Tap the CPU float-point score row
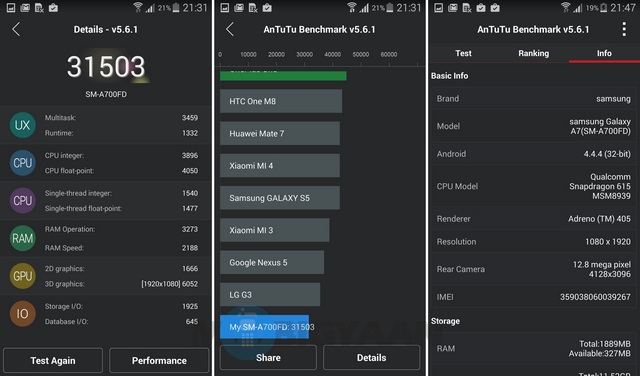Image resolution: width=640 pixels, height=376 pixels. click(122, 171)
